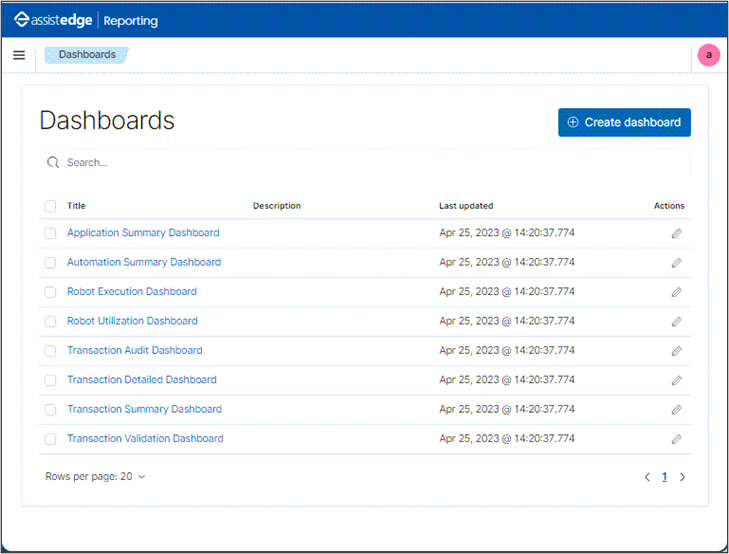Sort table by Title column header
This screenshot has height=554, width=729.
76,206
